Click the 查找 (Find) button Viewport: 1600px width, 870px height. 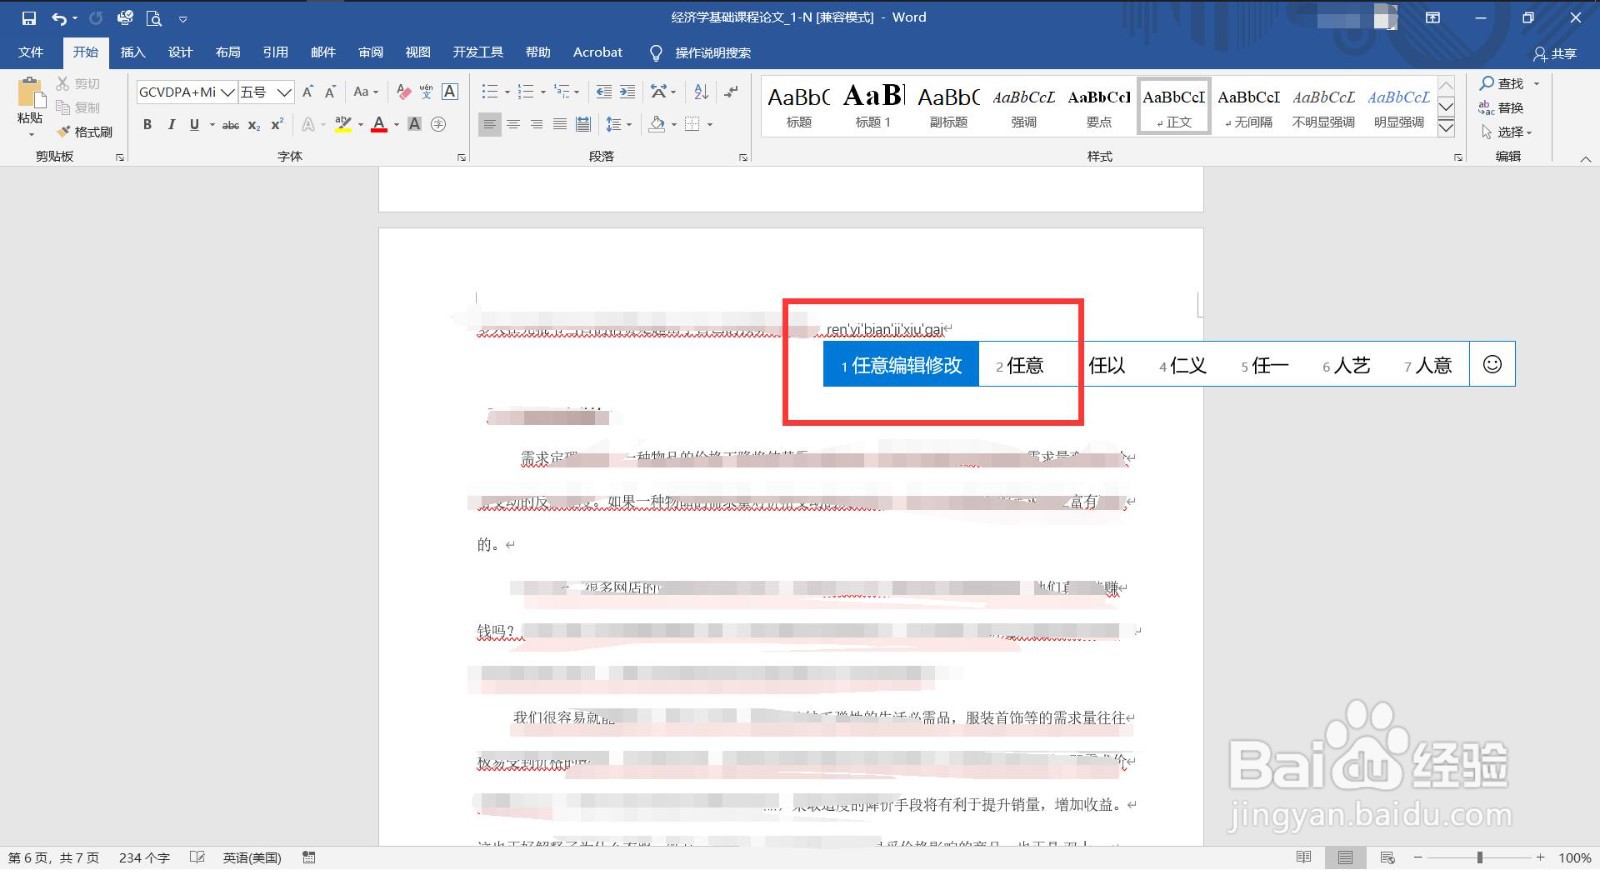tap(1502, 84)
